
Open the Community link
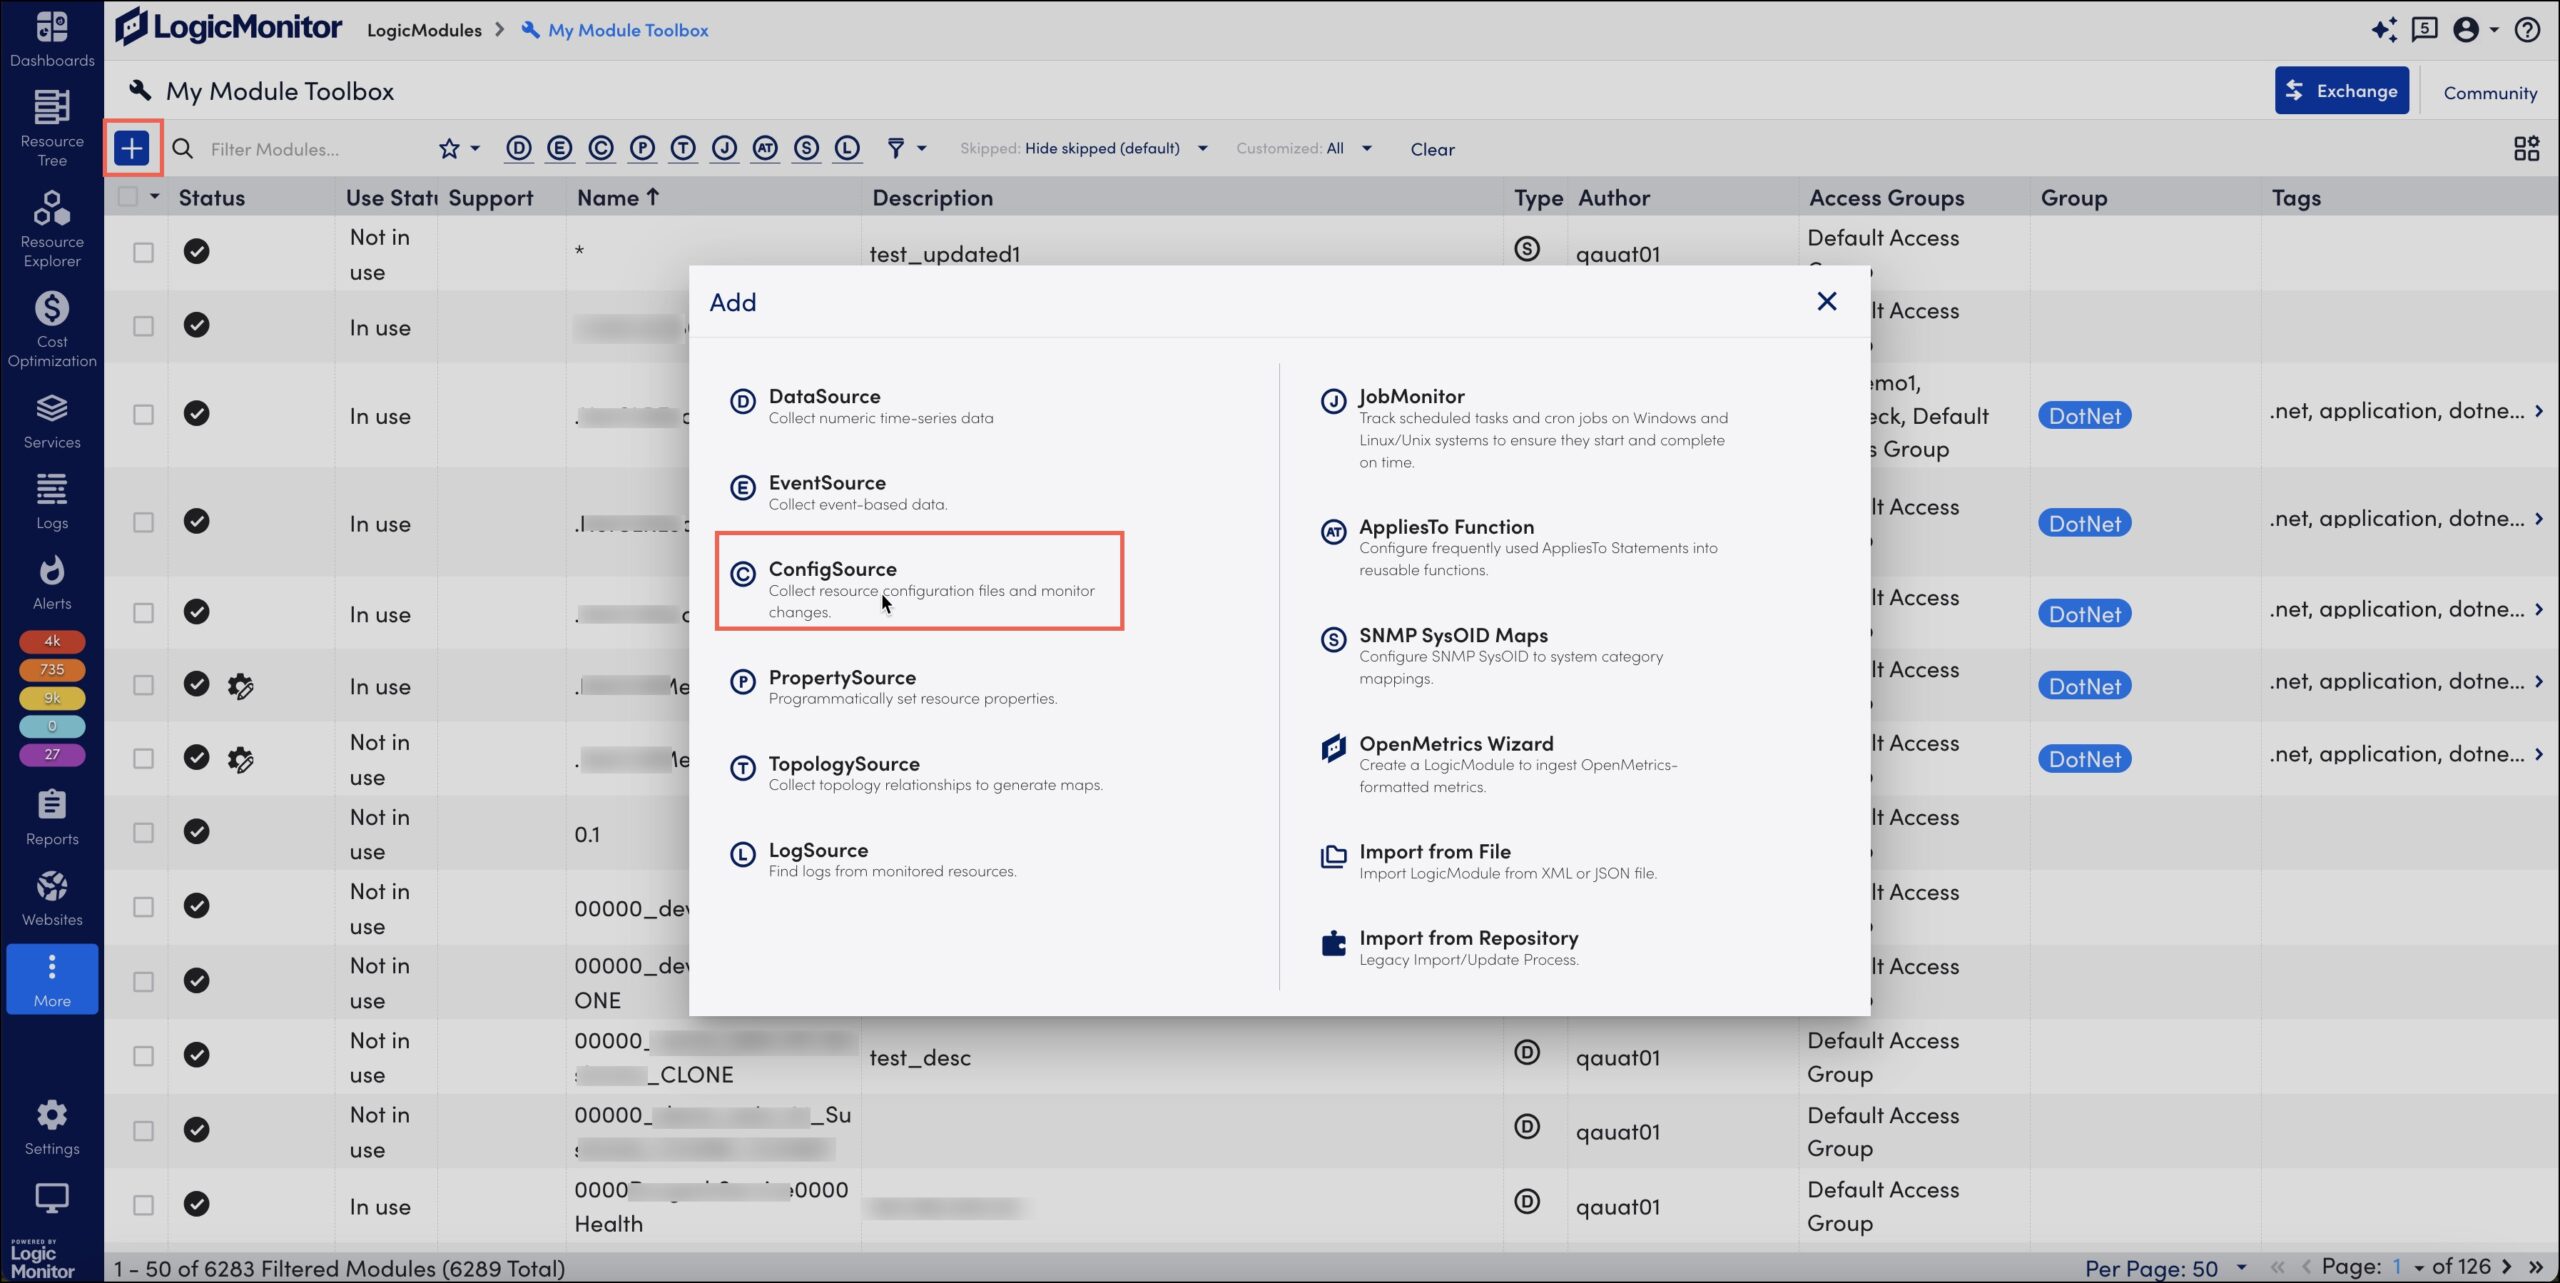tap(2490, 92)
